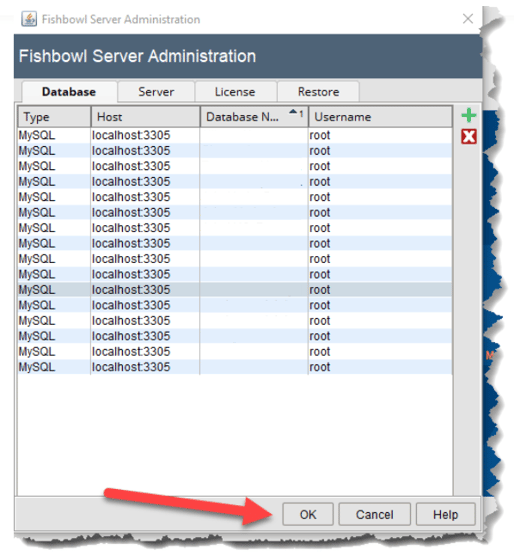Select the Restore tab
This screenshot has height=556, width=514.
pos(318,92)
